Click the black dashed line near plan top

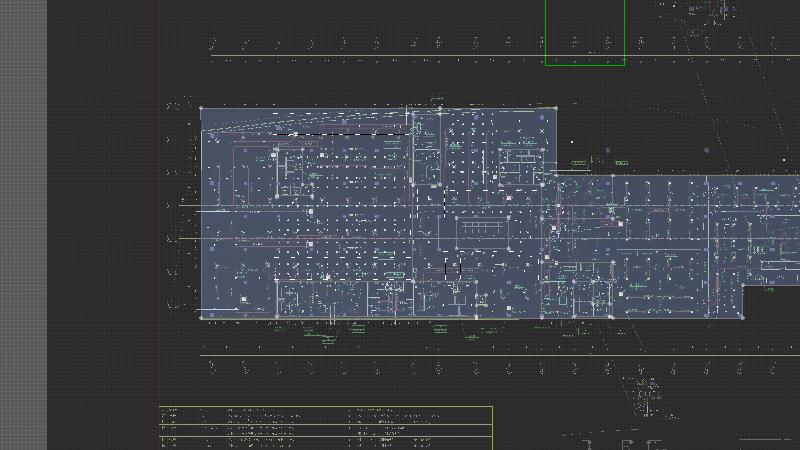point(340,134)
